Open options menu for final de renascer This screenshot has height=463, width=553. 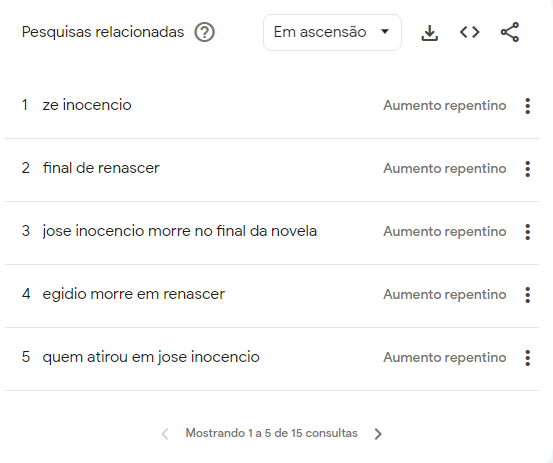[528, 169]
